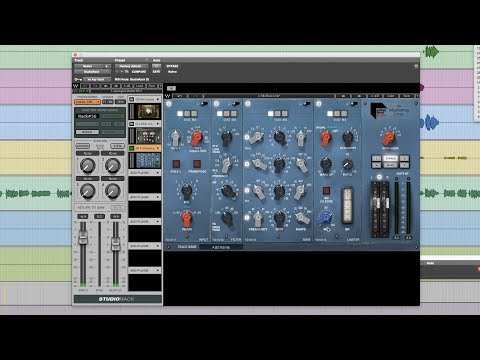Click the red Spreader knob in master section
The height and width of the screenshot is (360, 480).
click(389, 137)
